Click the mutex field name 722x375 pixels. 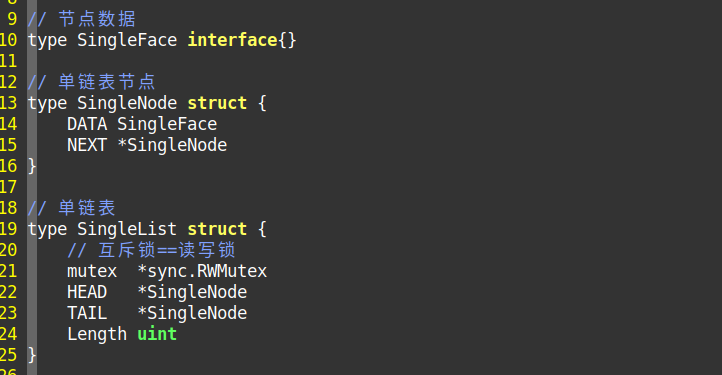[x=92, y=271]
